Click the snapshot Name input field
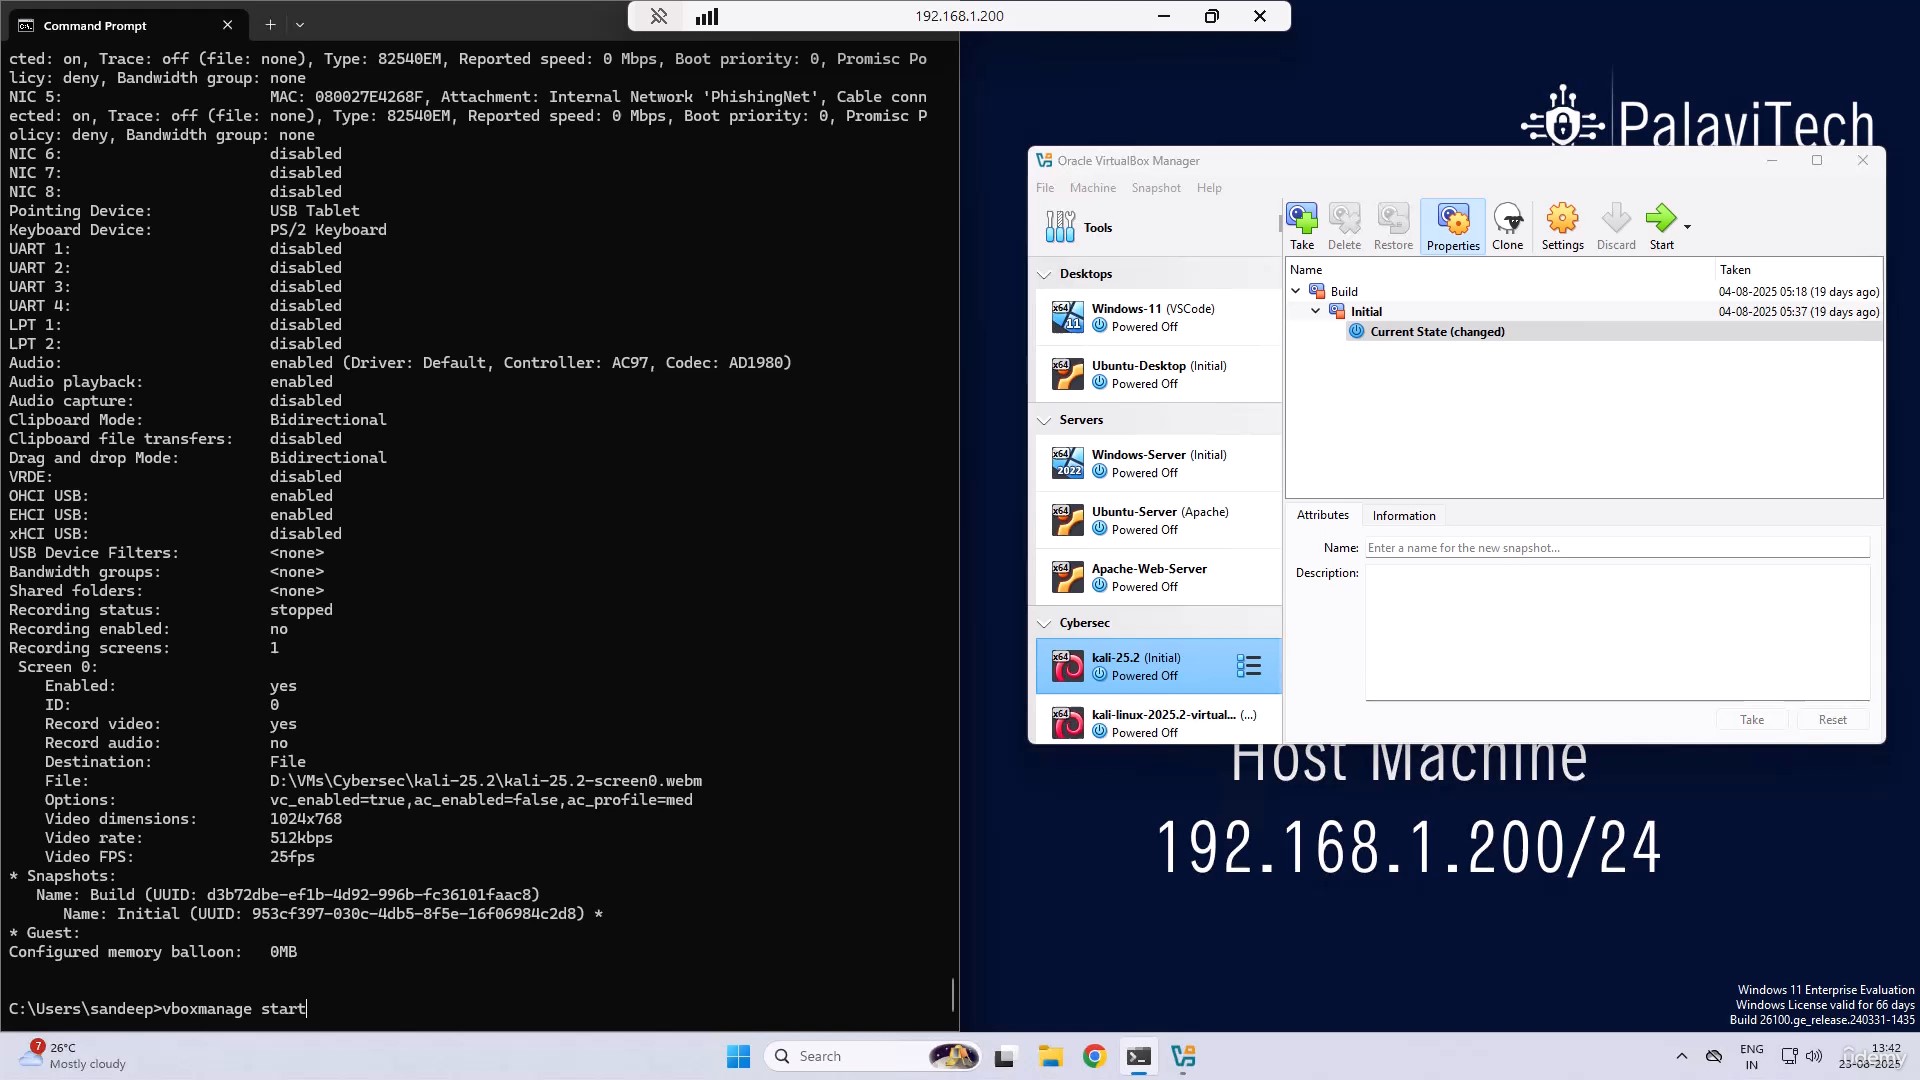This screenshot has width=1920, height=1080. coord(1617,548)
